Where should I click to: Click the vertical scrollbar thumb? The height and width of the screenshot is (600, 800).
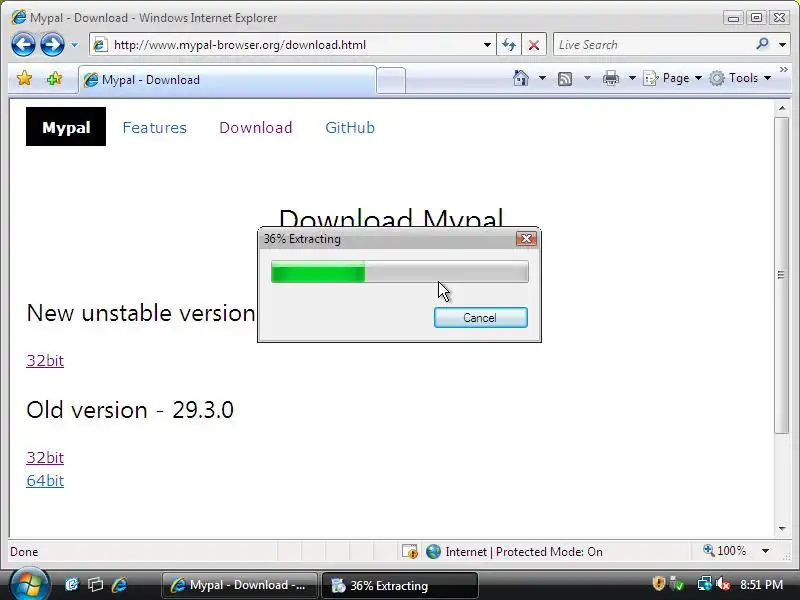pyautogui.click(x=781, y=275)
